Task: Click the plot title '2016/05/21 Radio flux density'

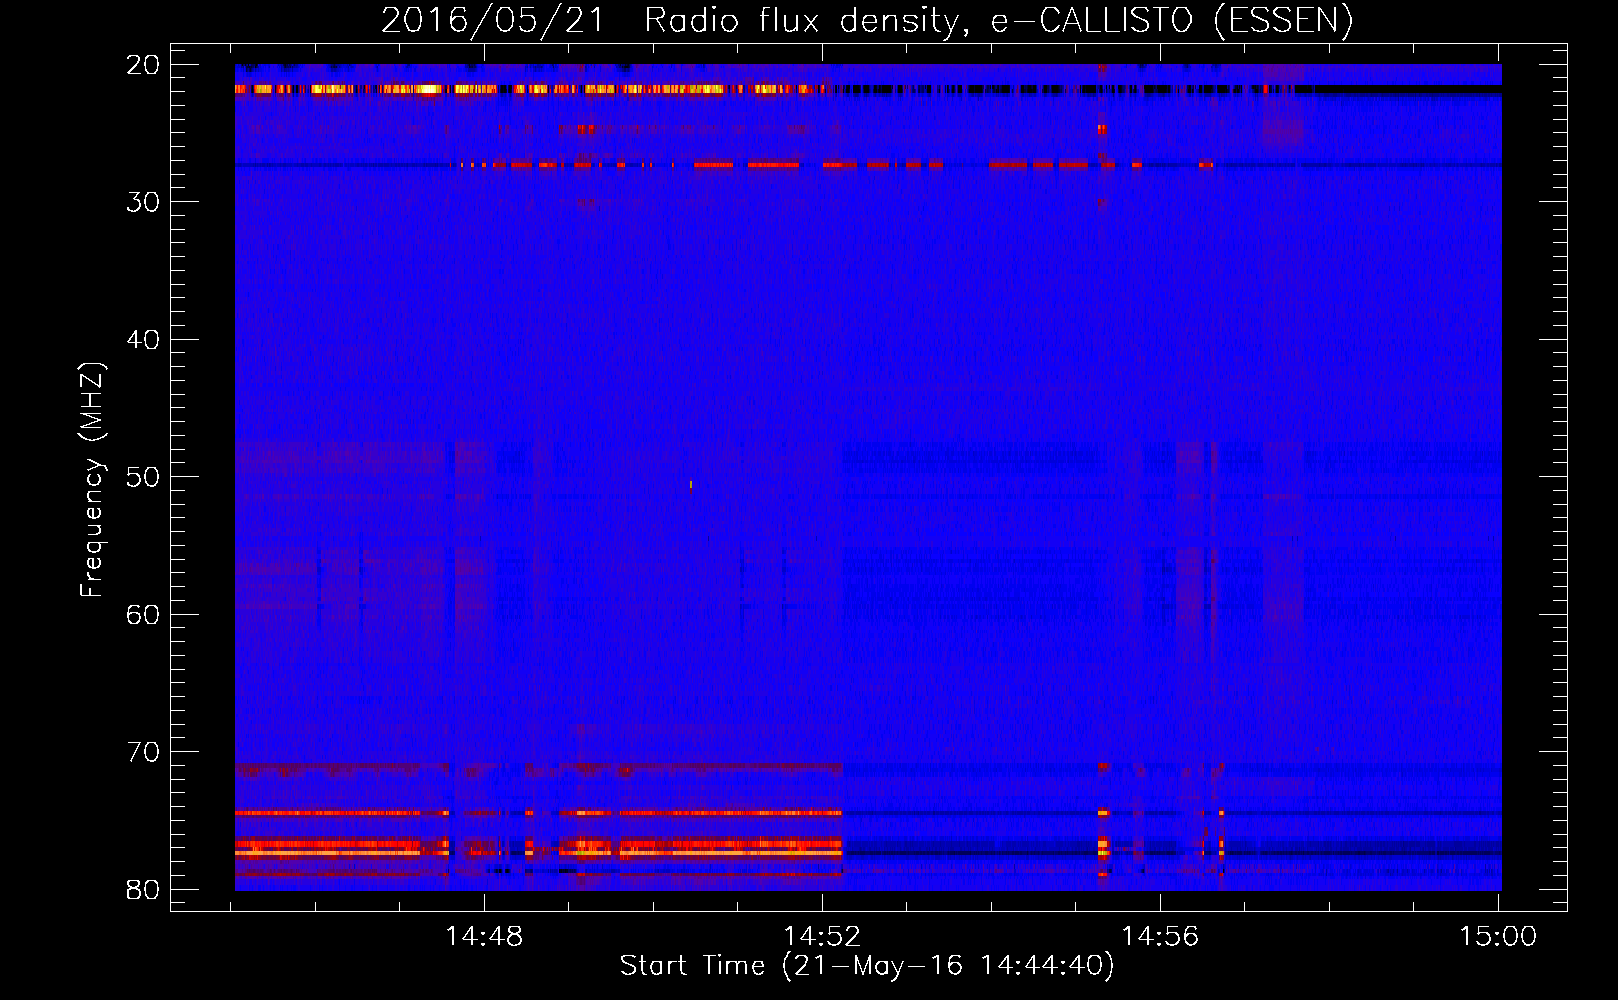Action: [670, 20]
